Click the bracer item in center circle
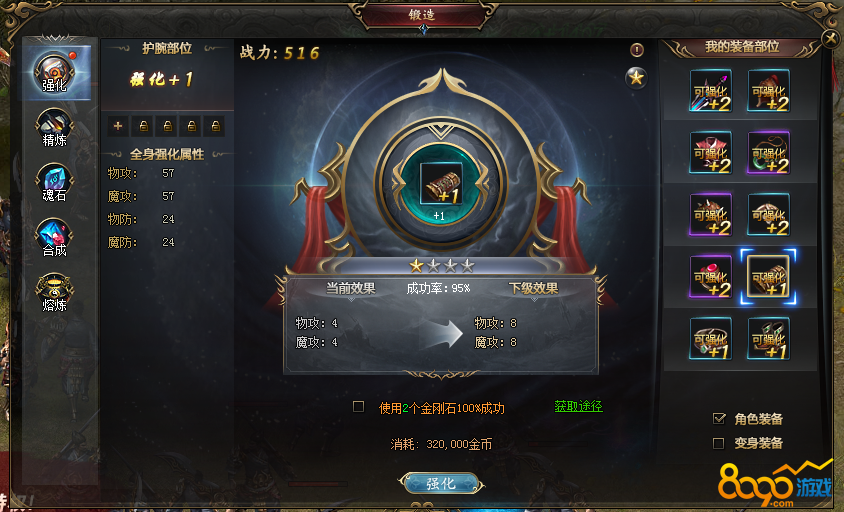 pos(441,183)
